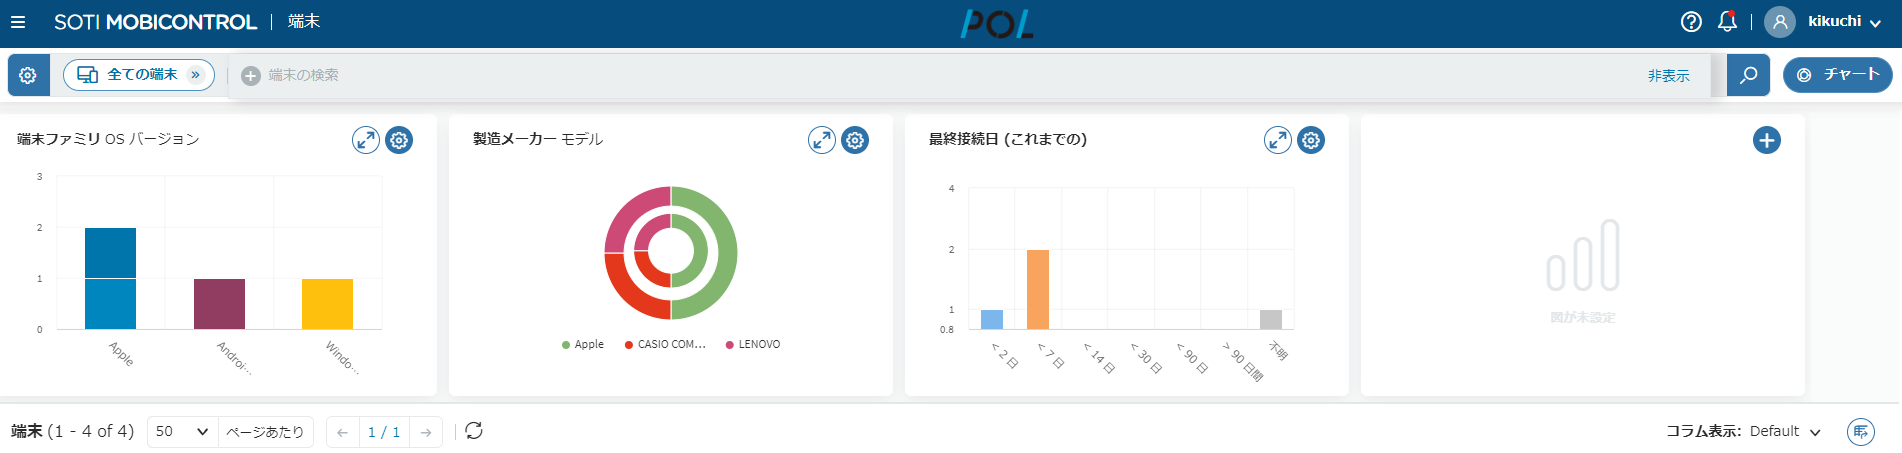1902x453 pixels.
Task: Click the user avatar icon
Action: (1780, 22)
